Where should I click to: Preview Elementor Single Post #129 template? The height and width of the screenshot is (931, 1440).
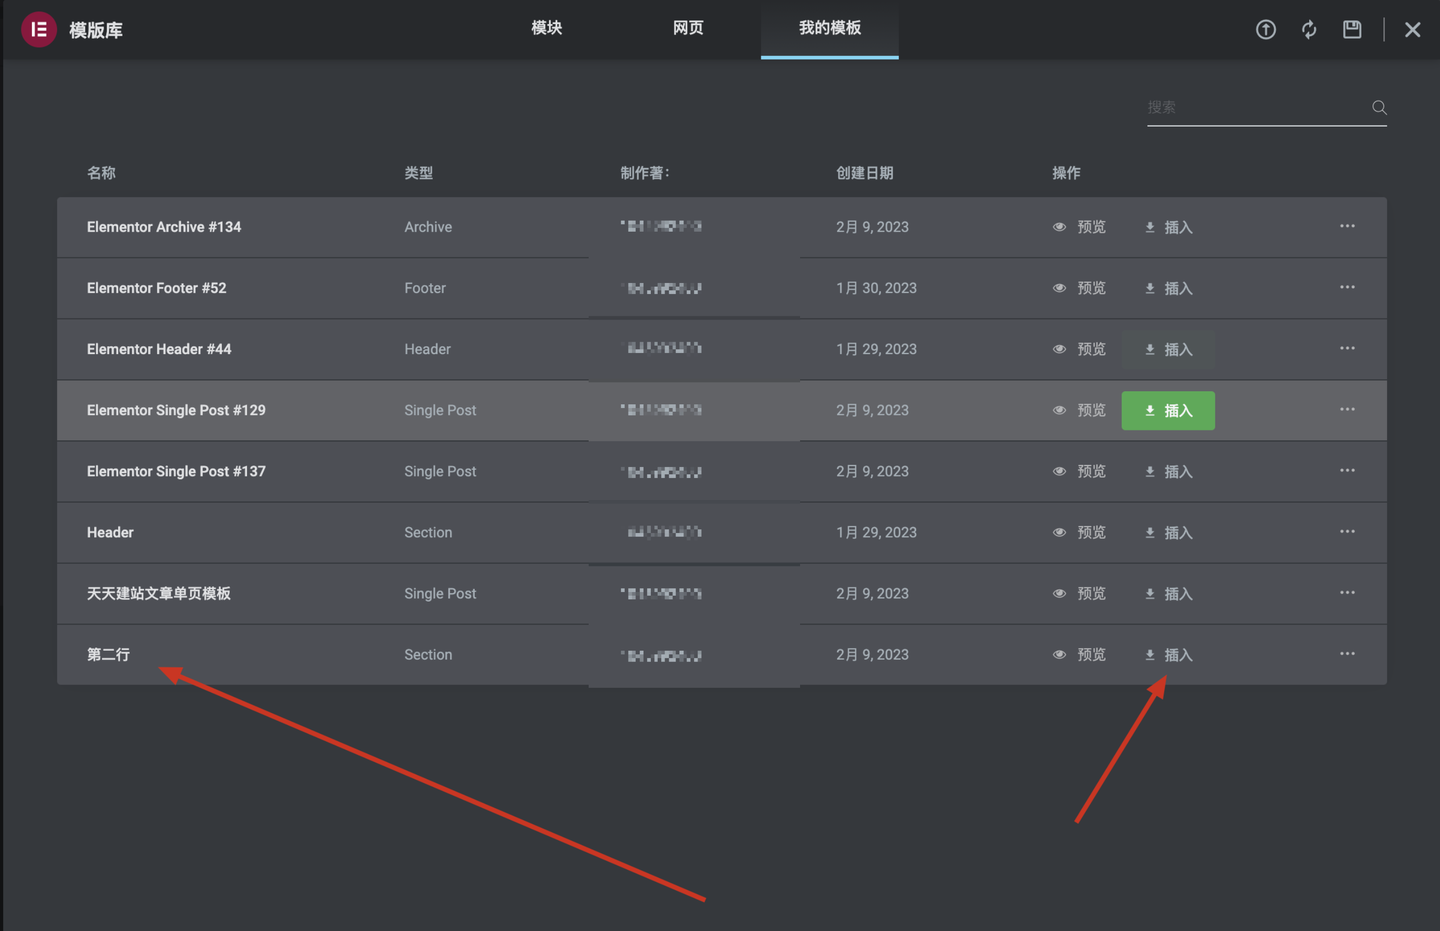point(1079,410)
